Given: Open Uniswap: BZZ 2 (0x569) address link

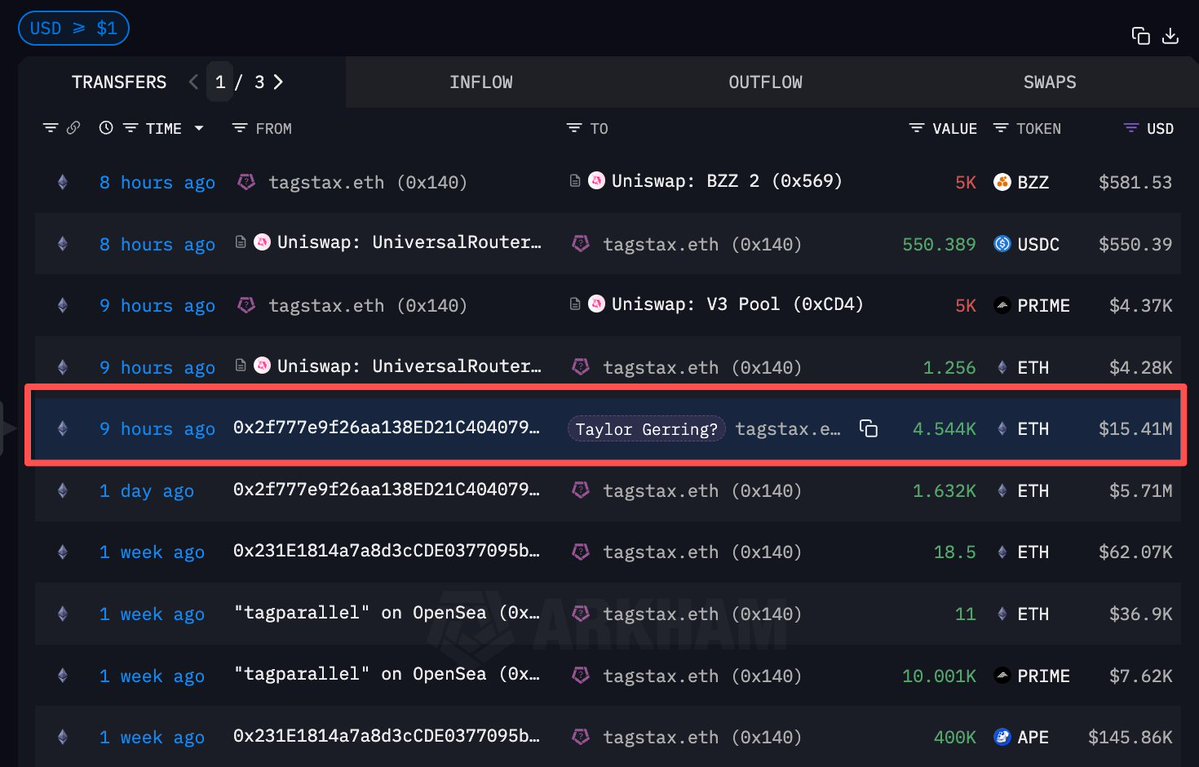Looking at the screenshot, I should (x=726, y=181).
